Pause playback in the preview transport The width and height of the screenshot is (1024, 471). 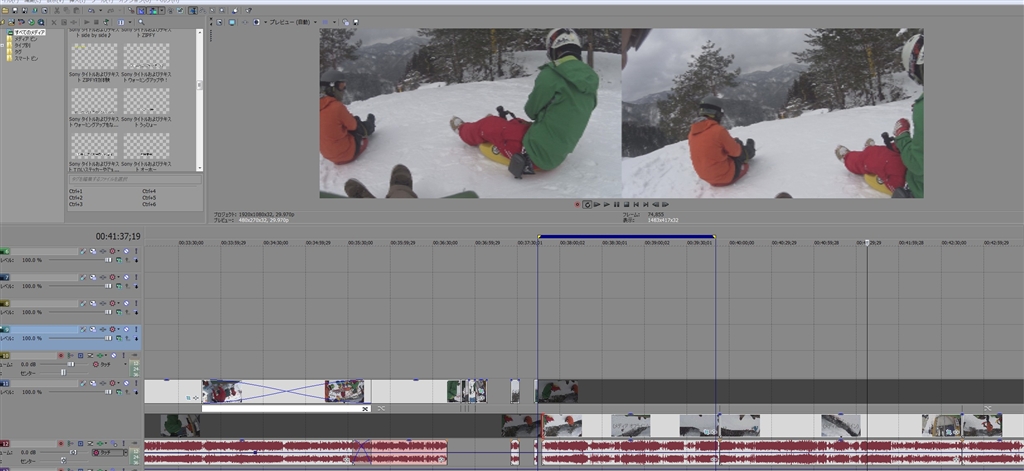click(x=616, y=204)
